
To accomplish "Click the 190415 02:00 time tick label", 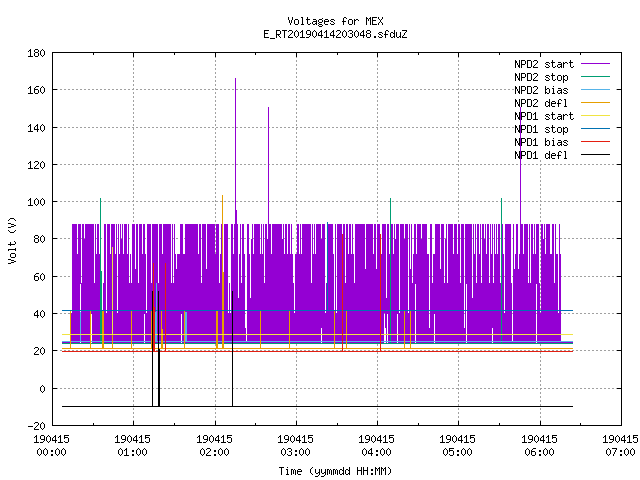I will pos(214,446).
